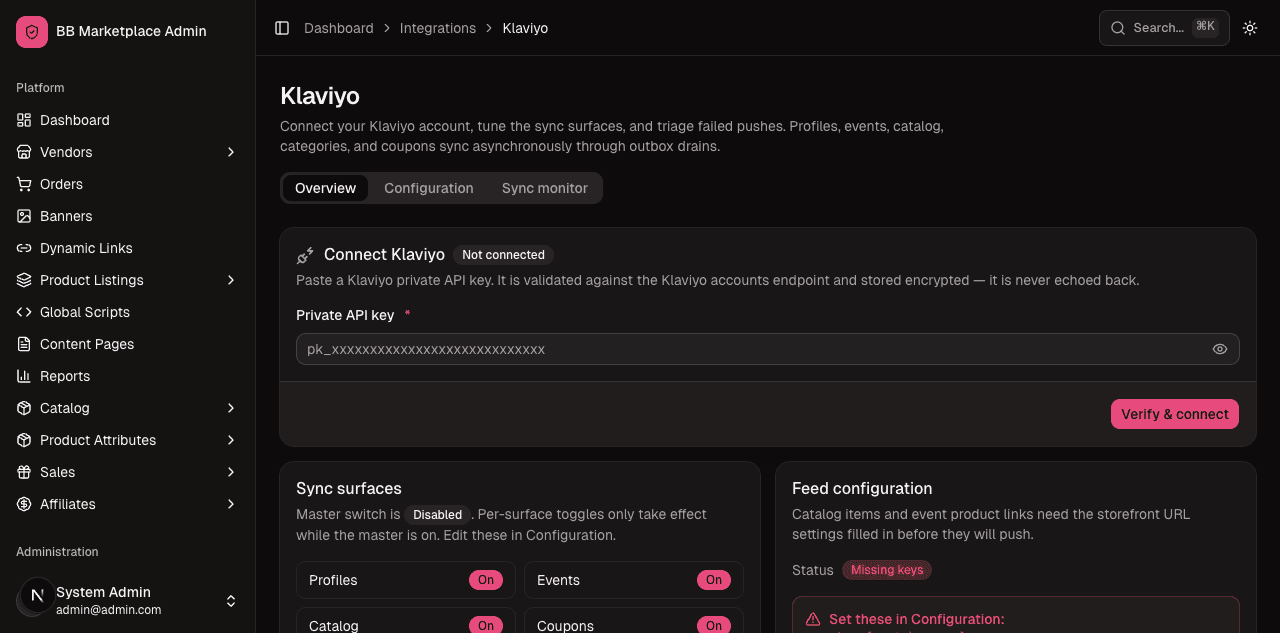The width and height of the screenshot is (1280, 633).
Task: Click the Banners image icon
Action: [x=24, y=216]
